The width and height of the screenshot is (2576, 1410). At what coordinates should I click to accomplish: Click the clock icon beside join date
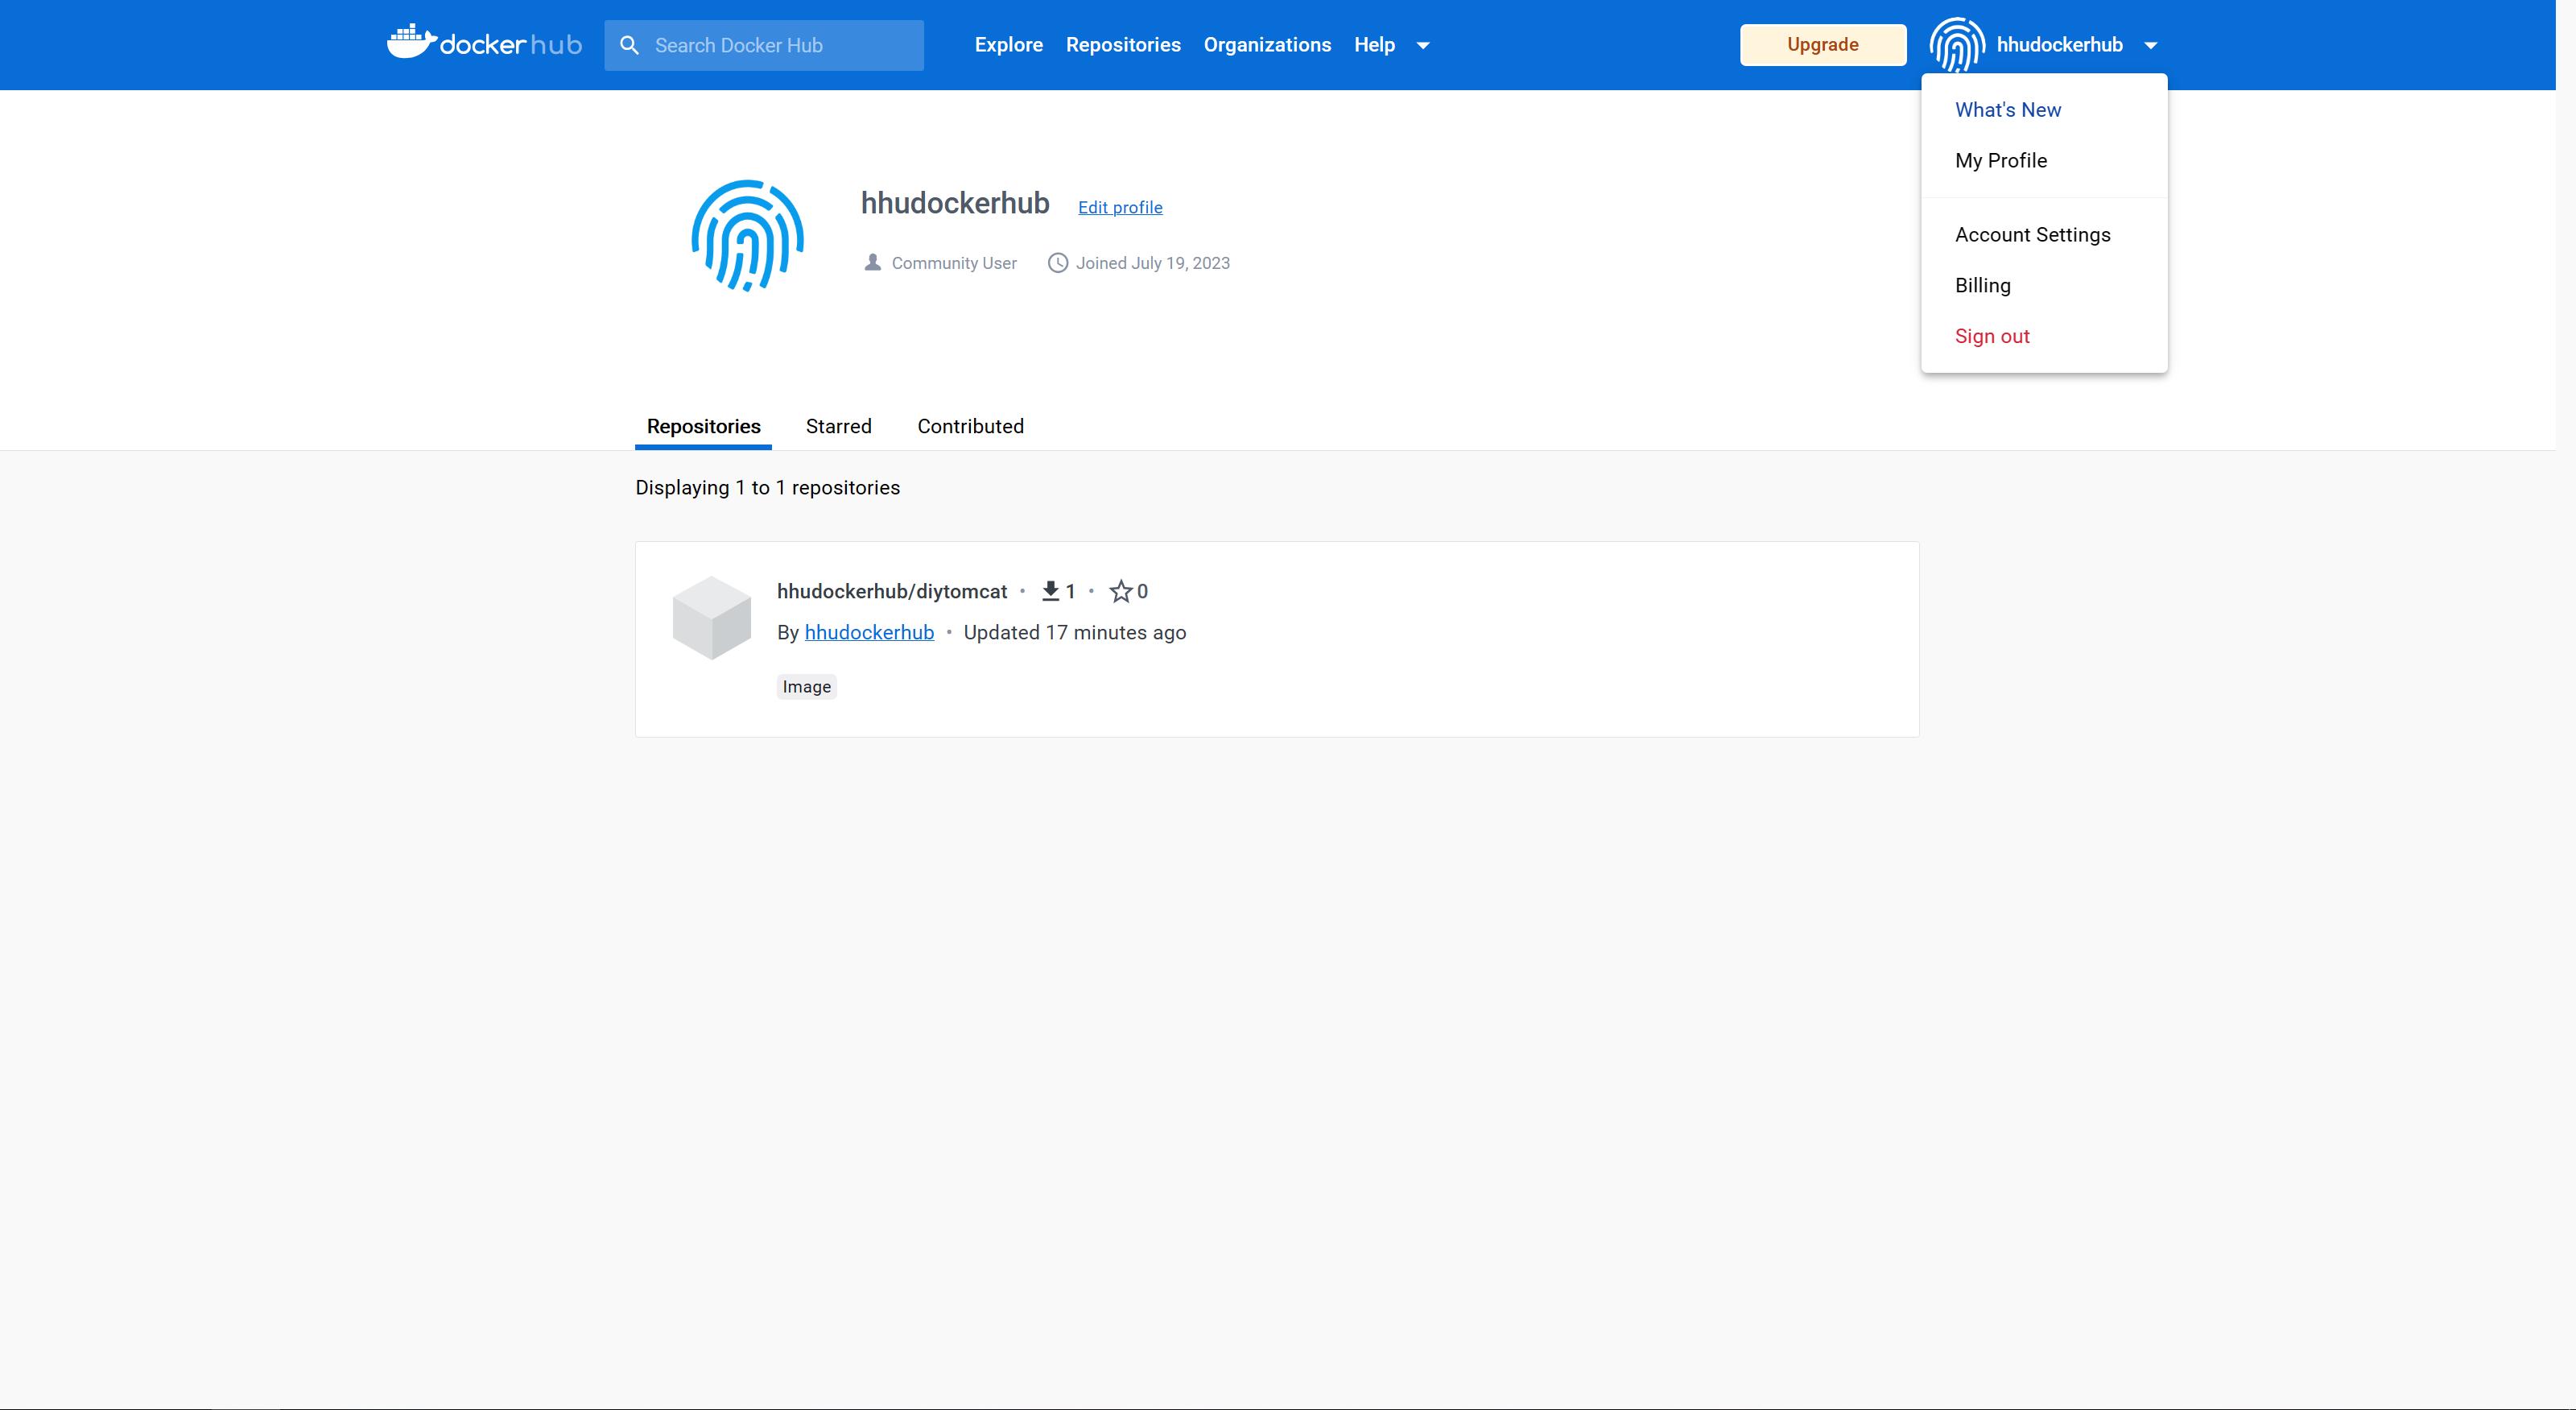pyautogui.click(x=1057, y=263)
